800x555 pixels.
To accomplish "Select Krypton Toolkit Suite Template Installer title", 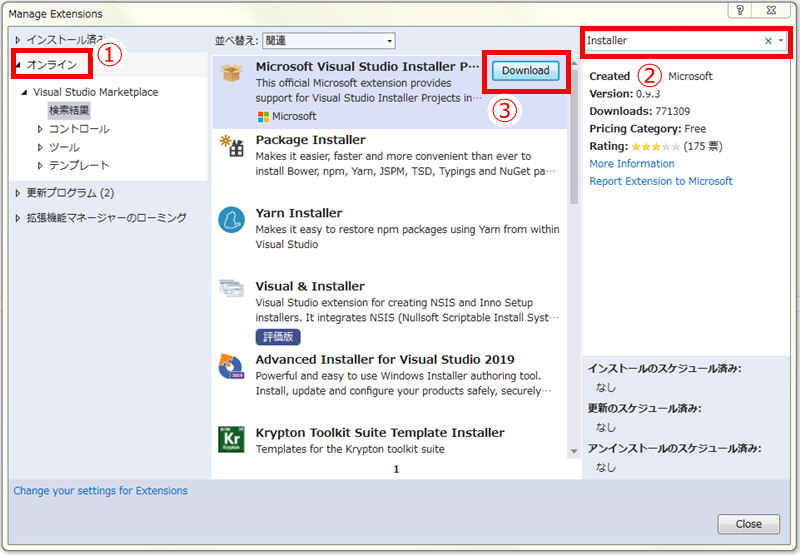I will [x=380, y=433].
